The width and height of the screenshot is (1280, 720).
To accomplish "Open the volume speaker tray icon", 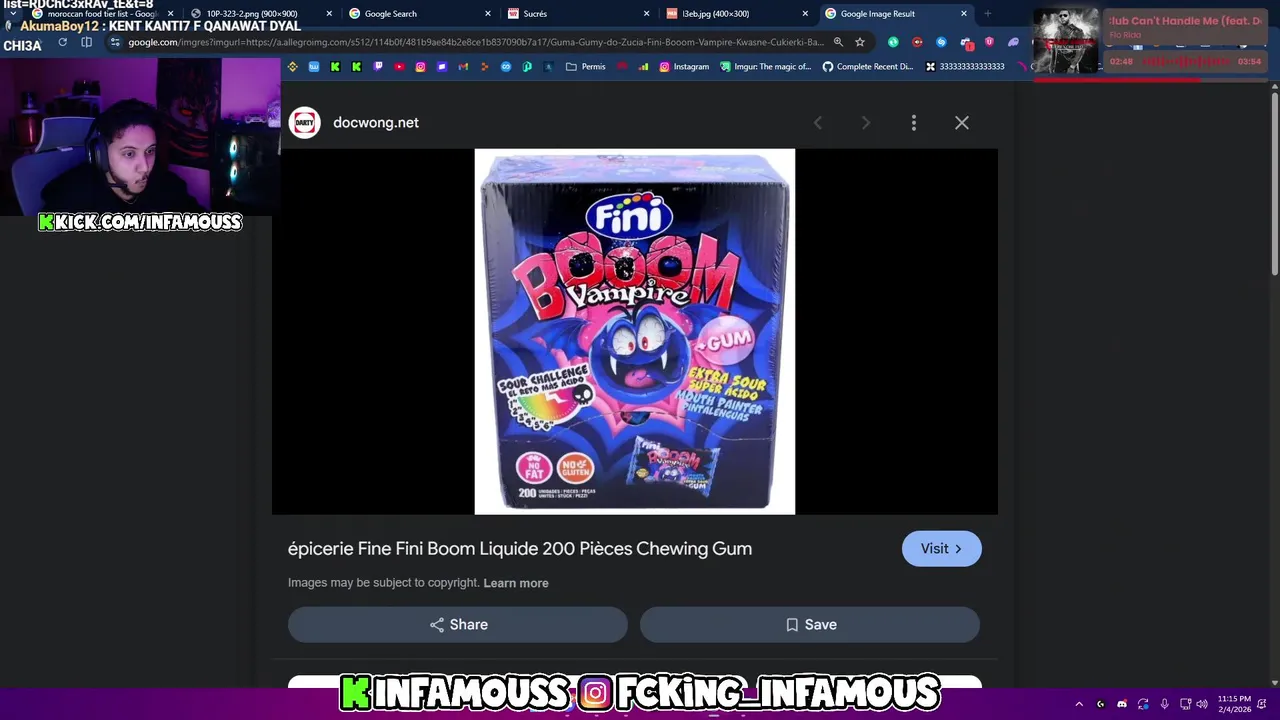I will pyautogui.click(x=1202, y=704).
